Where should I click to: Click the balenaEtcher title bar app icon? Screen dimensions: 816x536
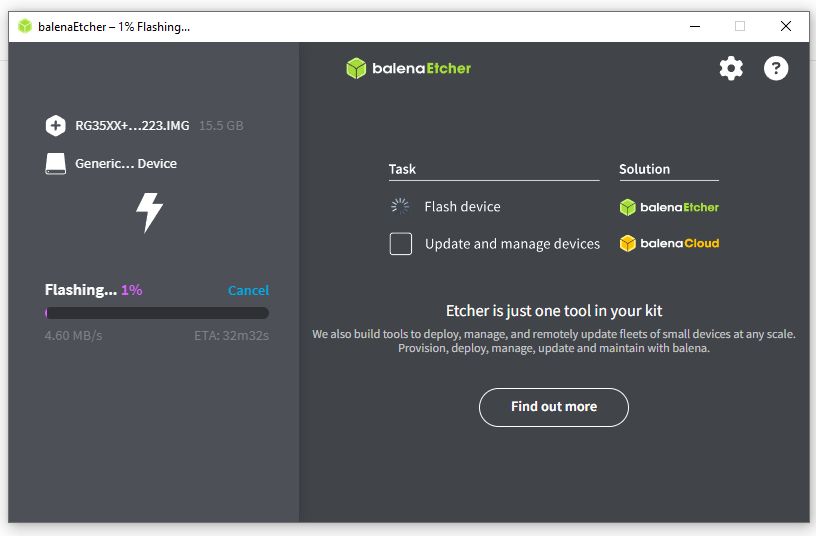pos(25,27)
